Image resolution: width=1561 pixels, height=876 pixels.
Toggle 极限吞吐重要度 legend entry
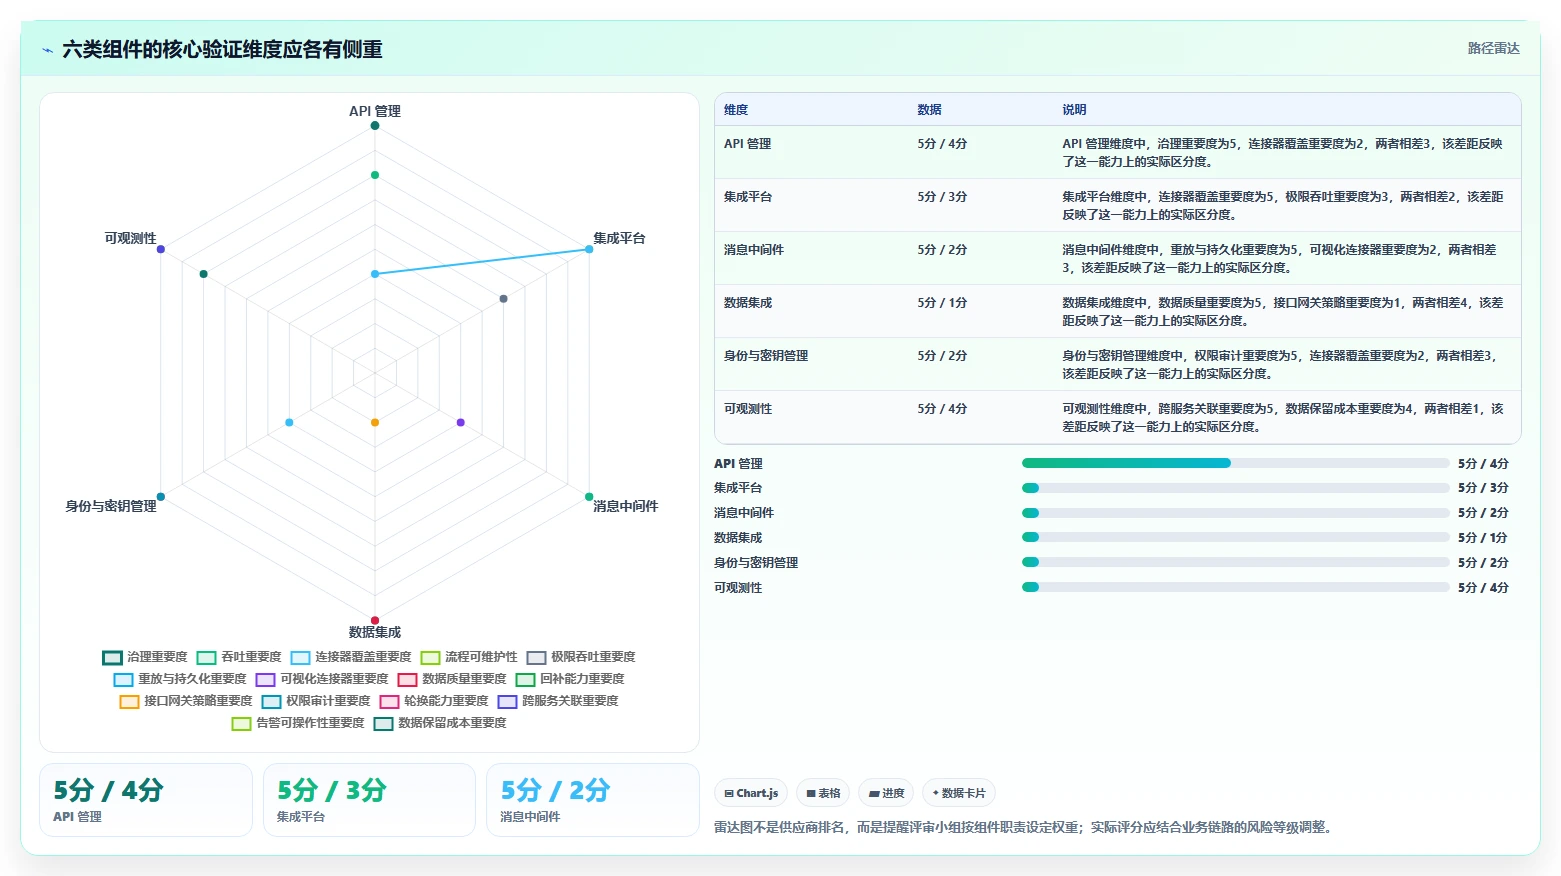click(x=581, y=657)
